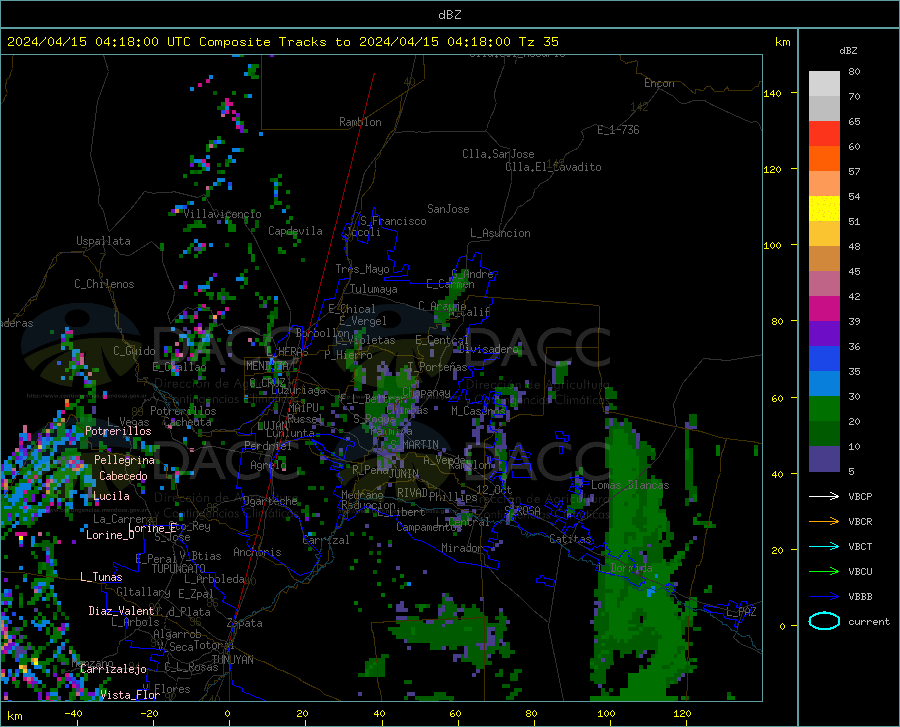Click the Anchoris label

(257, 553)
